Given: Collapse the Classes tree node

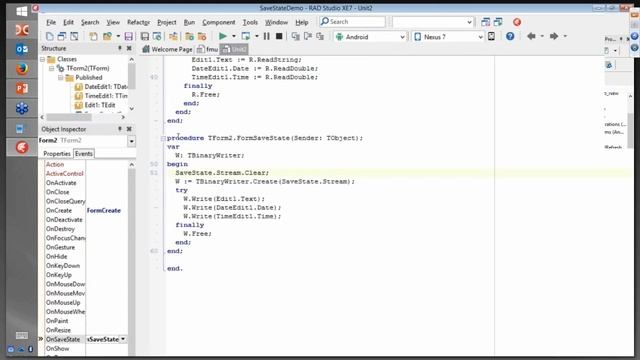Looking at the screenshot, I should pos(42,59).
